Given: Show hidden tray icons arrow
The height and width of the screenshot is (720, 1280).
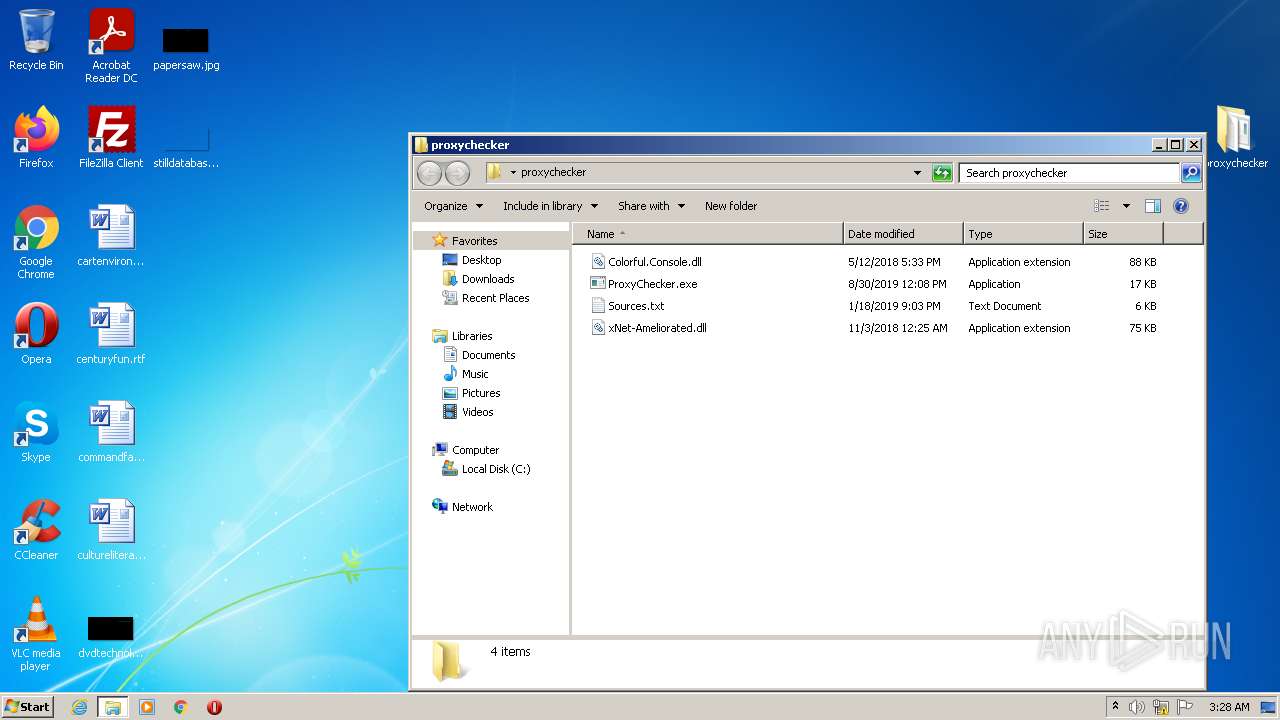Looking at the screenshot, I should [x=1115, y=707].
